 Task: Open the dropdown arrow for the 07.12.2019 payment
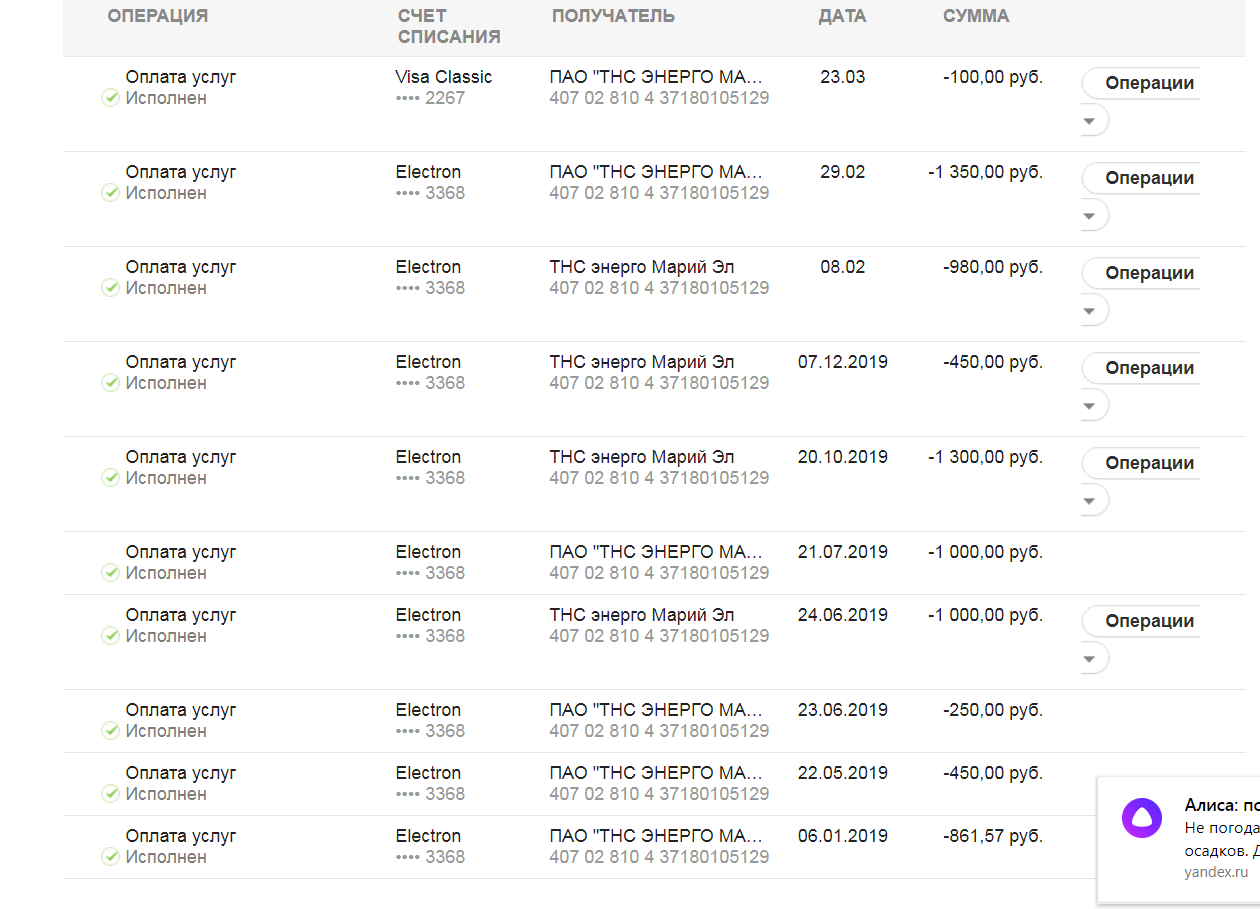1091,407
